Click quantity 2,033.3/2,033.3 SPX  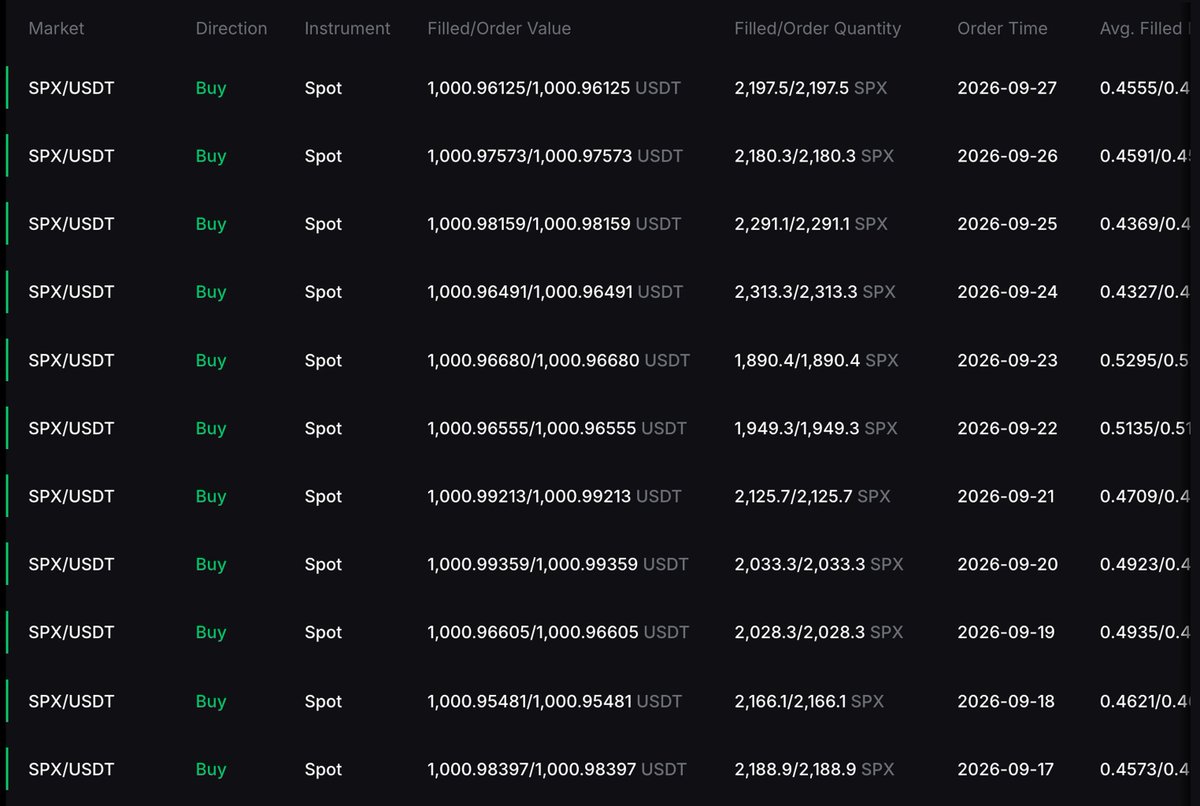(x=819, y=564)
